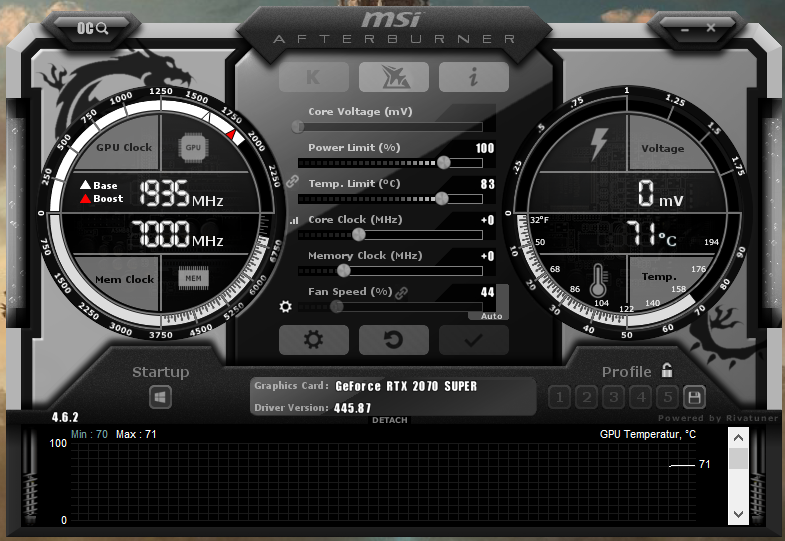Click the Power Limit slider handle
Screen dimensions: 785x541
[444, 162]
